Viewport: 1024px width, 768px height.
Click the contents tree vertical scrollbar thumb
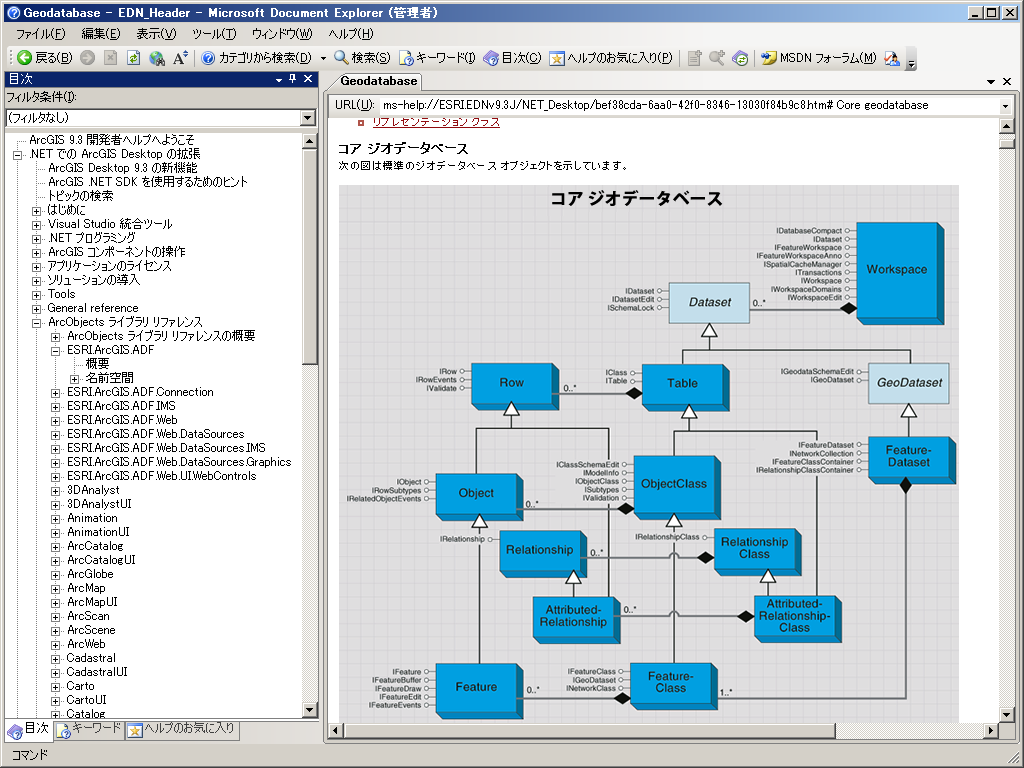[x=310, y=257]
